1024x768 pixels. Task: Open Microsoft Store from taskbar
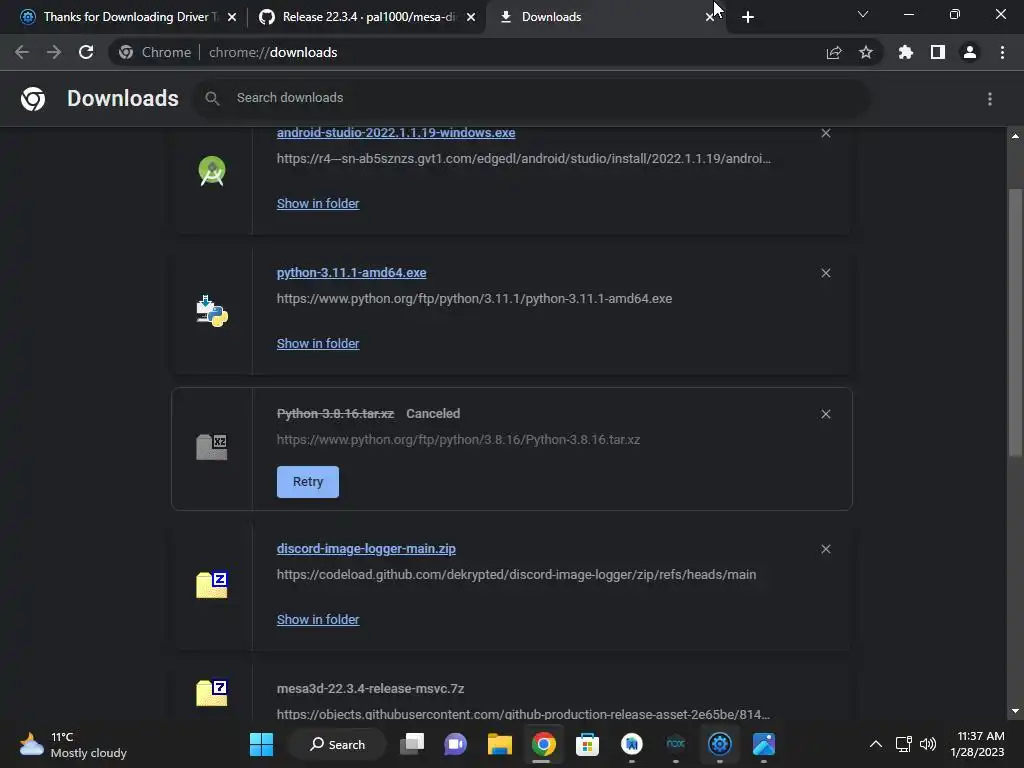tap(587, 744)
